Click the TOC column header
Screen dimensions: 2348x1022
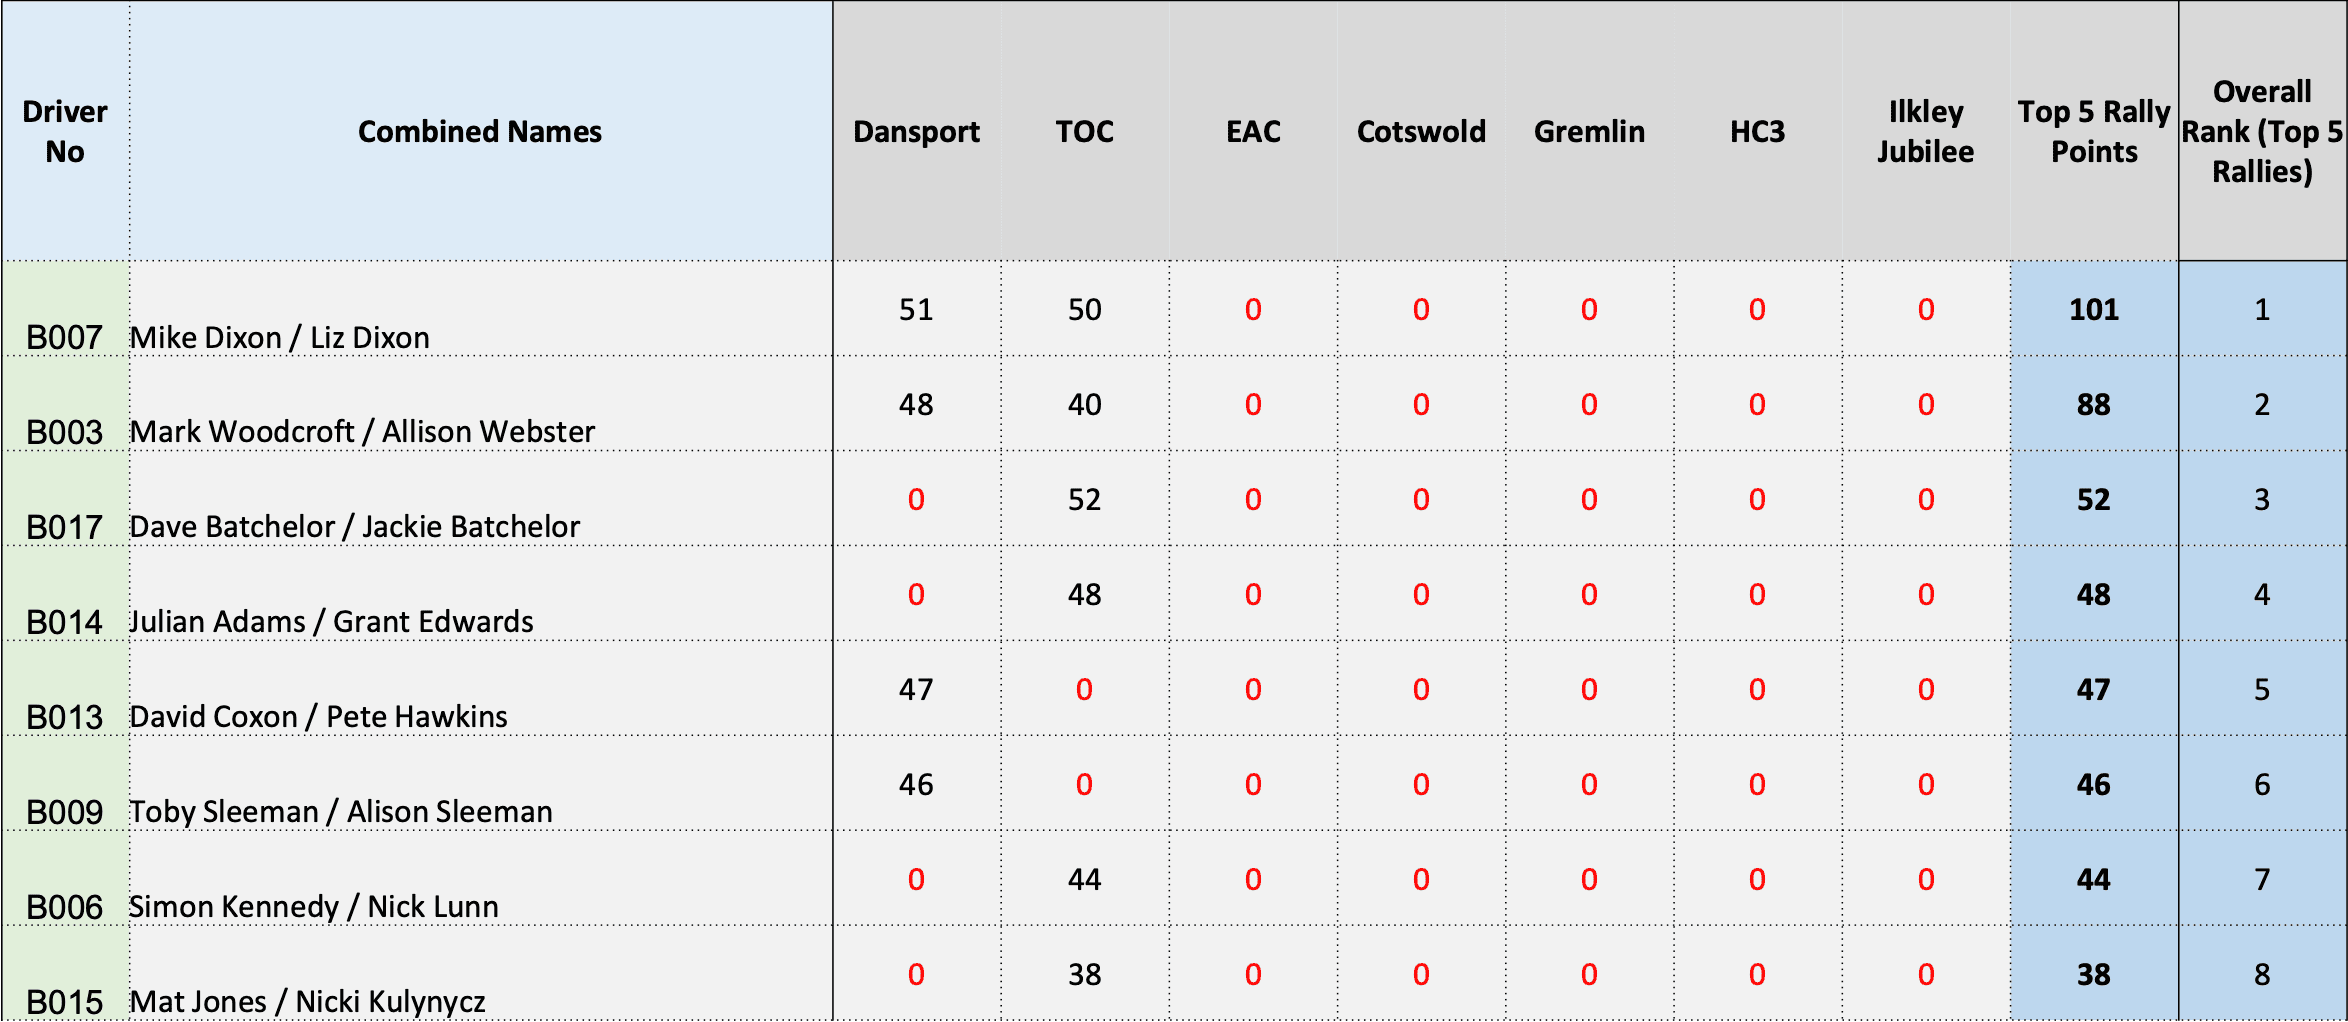1084,131
